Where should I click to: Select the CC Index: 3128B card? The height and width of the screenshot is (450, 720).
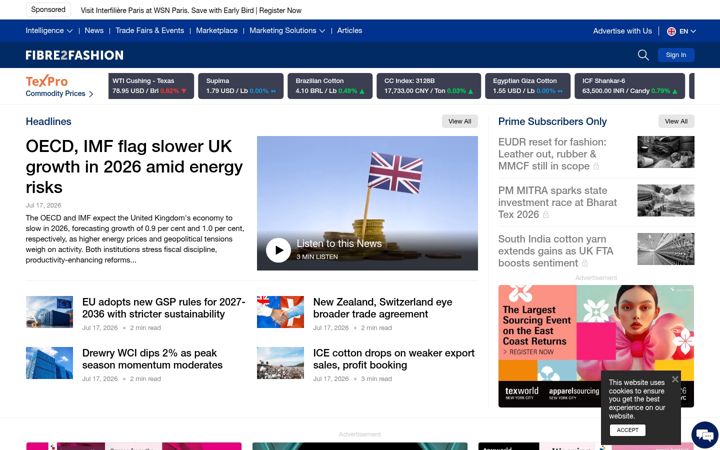[x=429, y=86]
